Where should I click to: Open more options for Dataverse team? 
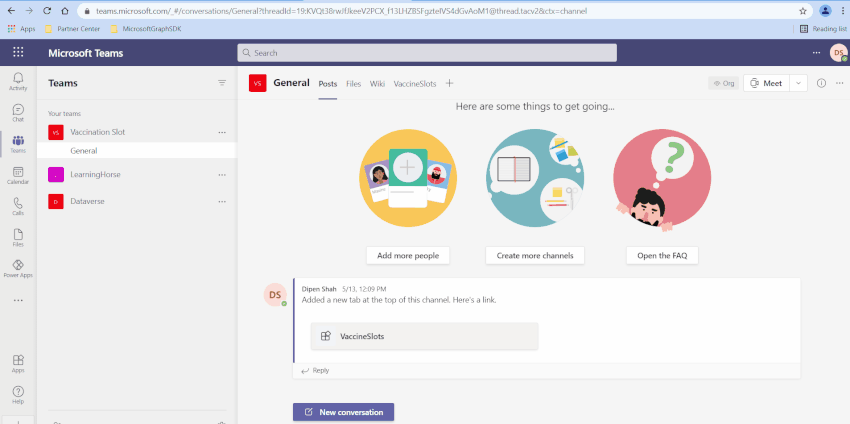(222, 201)
